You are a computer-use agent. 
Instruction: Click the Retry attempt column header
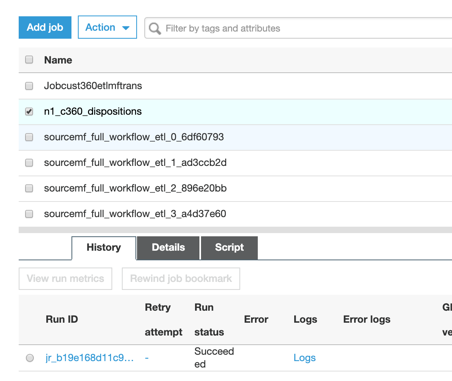click(163, 319)
